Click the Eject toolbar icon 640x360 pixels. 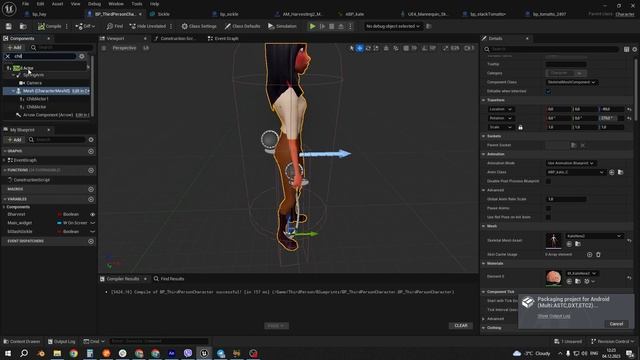tap(341, 26)
